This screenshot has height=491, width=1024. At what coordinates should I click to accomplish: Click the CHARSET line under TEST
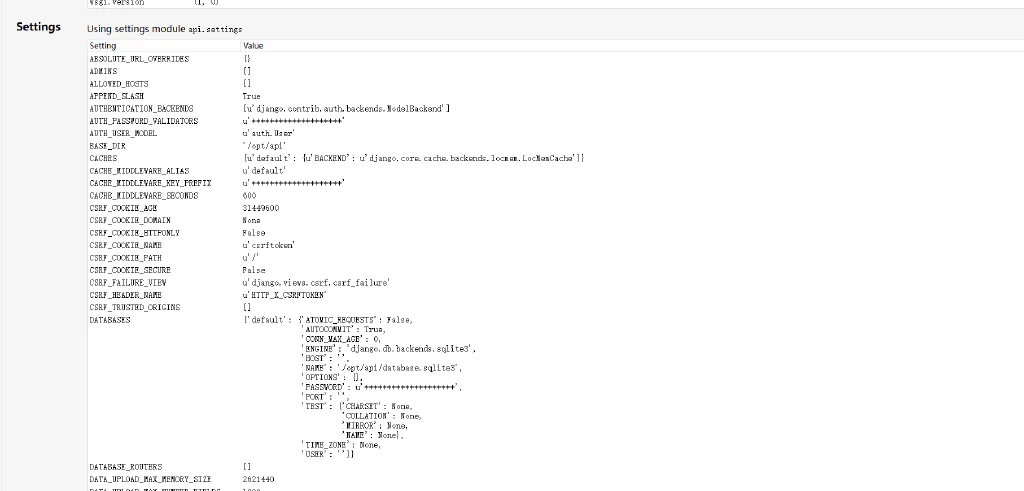377,407
